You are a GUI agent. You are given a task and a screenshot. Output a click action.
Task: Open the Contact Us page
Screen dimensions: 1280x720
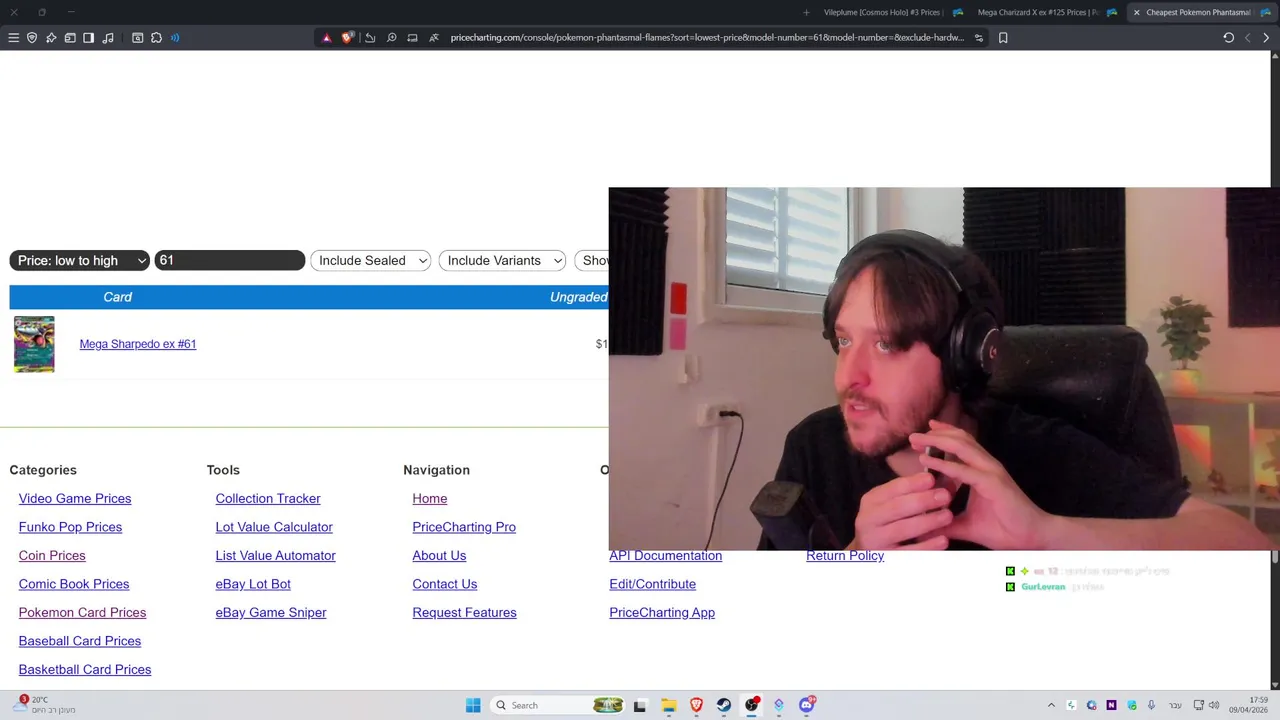coord(445,584)
